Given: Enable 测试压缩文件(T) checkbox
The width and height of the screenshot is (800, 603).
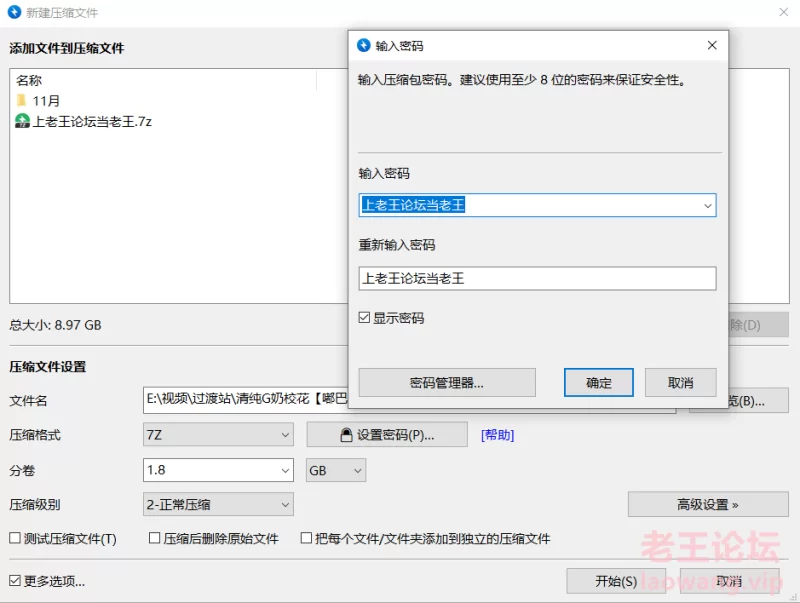Looking at the screenshot, I should 15,538.
